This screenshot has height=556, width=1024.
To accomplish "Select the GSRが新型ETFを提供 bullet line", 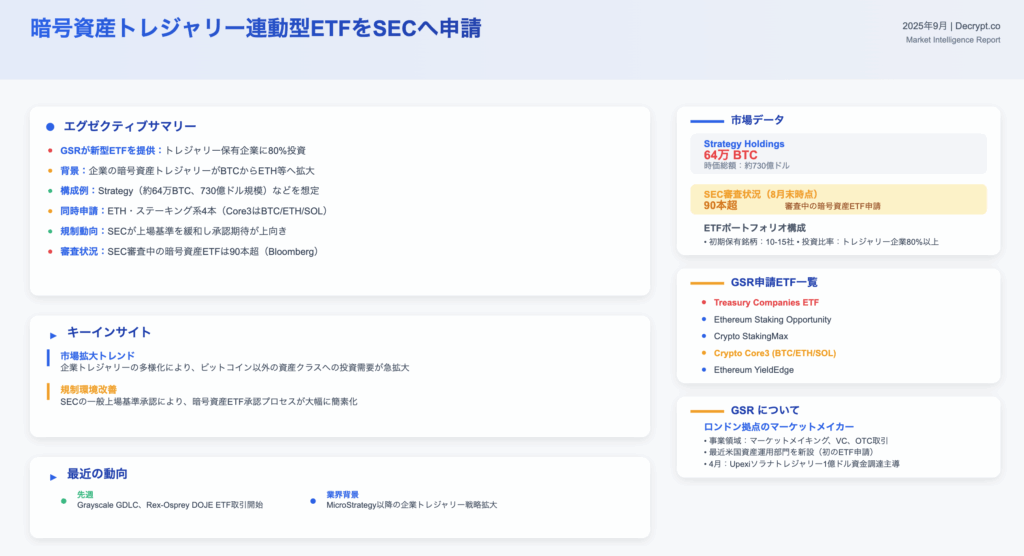I will click(x=183, y=150).
